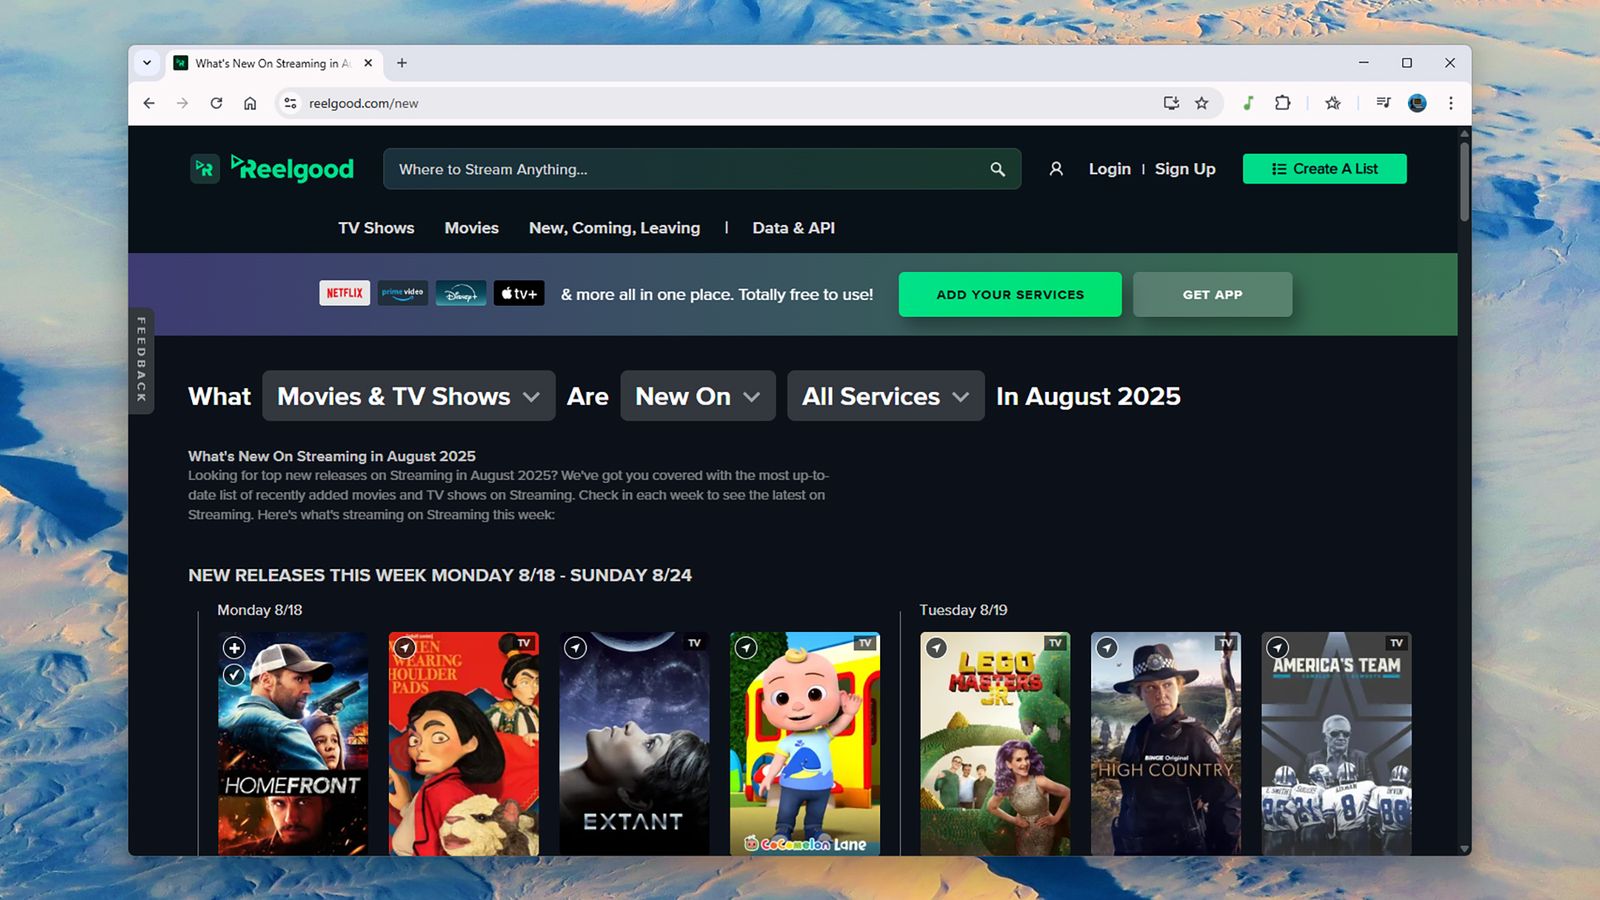
Task: Click the page's vertical scrollbar
Action: point(1464,182)
